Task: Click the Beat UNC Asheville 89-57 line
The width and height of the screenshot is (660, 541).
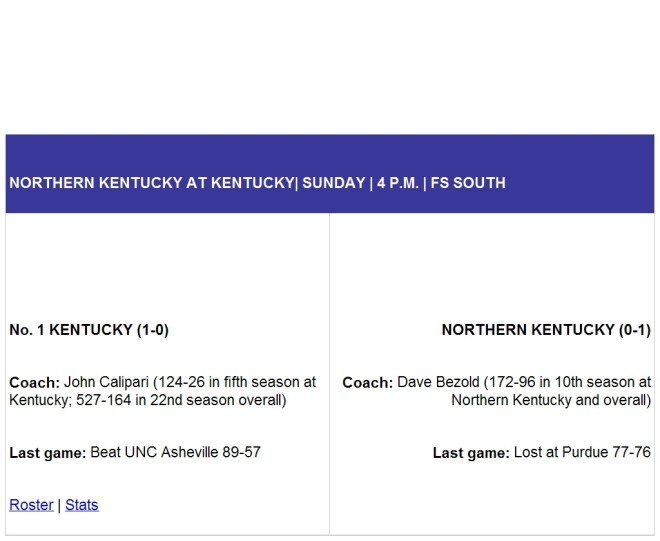Action: pos(135,452)
